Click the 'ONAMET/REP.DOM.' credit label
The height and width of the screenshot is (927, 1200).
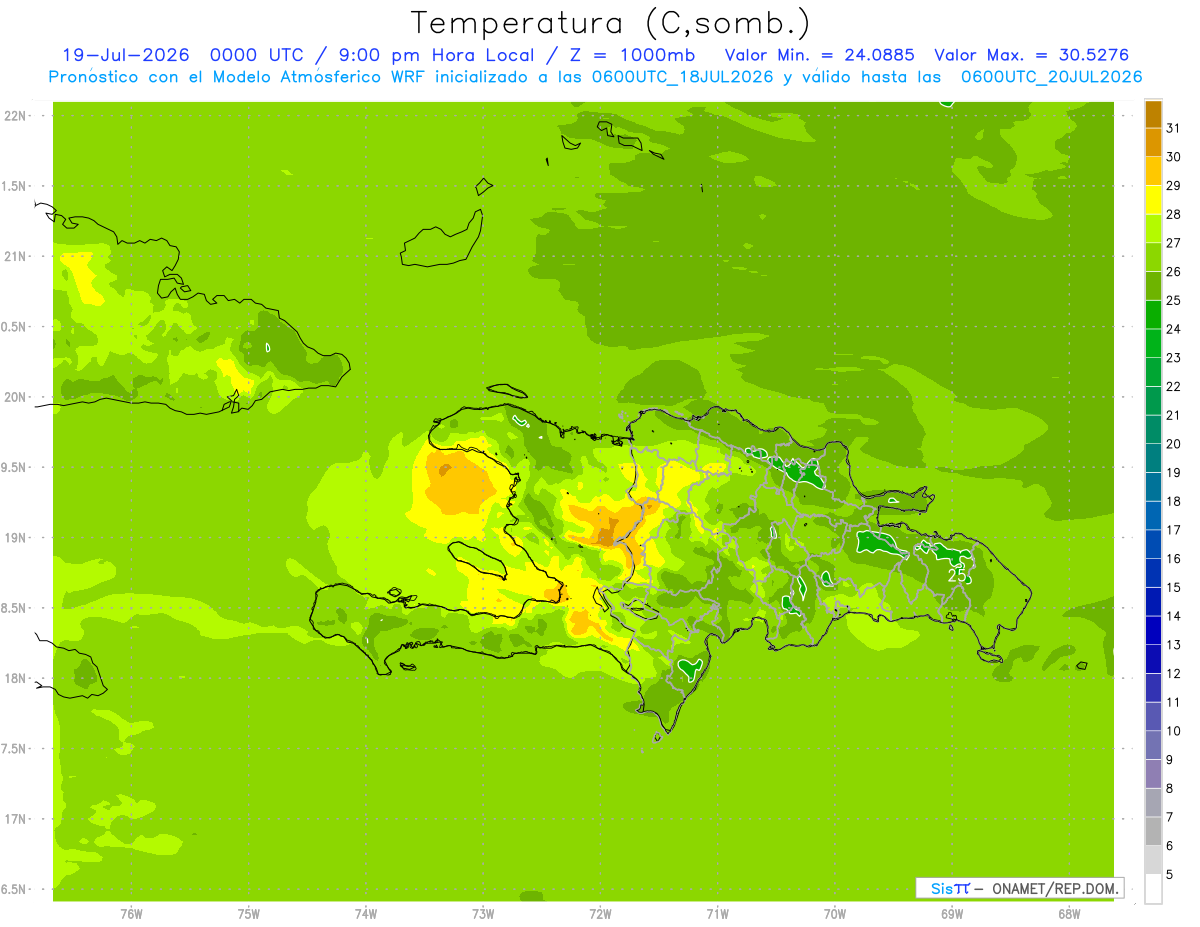pyautogui.click(x=1056, y=888)
